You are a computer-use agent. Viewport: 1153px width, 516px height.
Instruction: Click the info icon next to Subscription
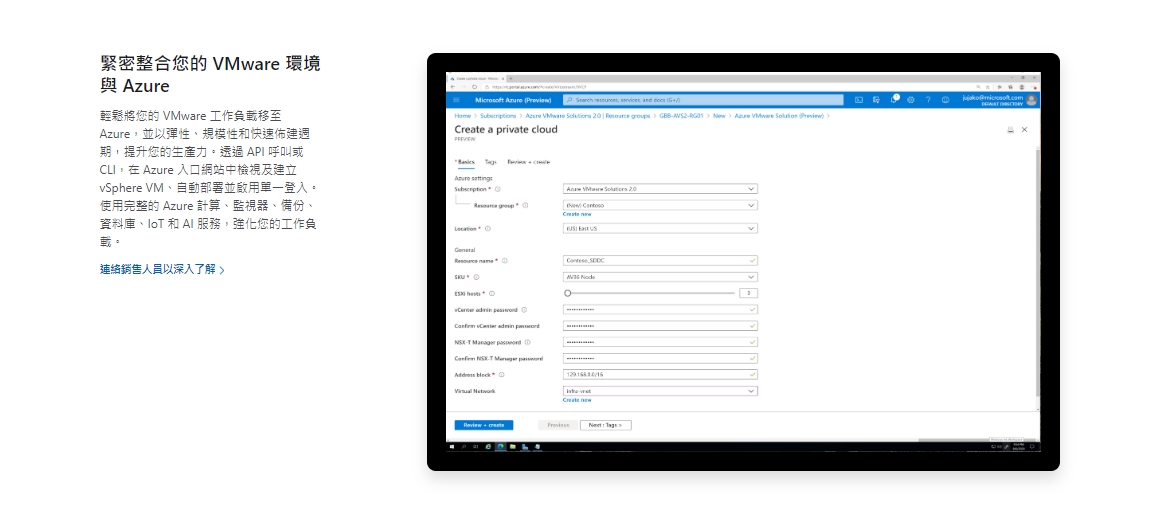(x=497, y=188)
